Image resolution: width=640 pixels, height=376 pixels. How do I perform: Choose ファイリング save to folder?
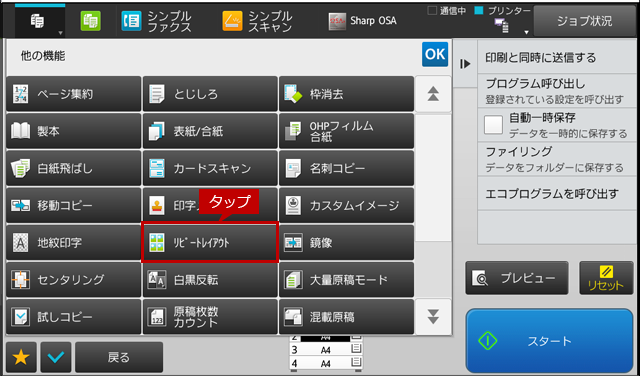pos(557,159)
